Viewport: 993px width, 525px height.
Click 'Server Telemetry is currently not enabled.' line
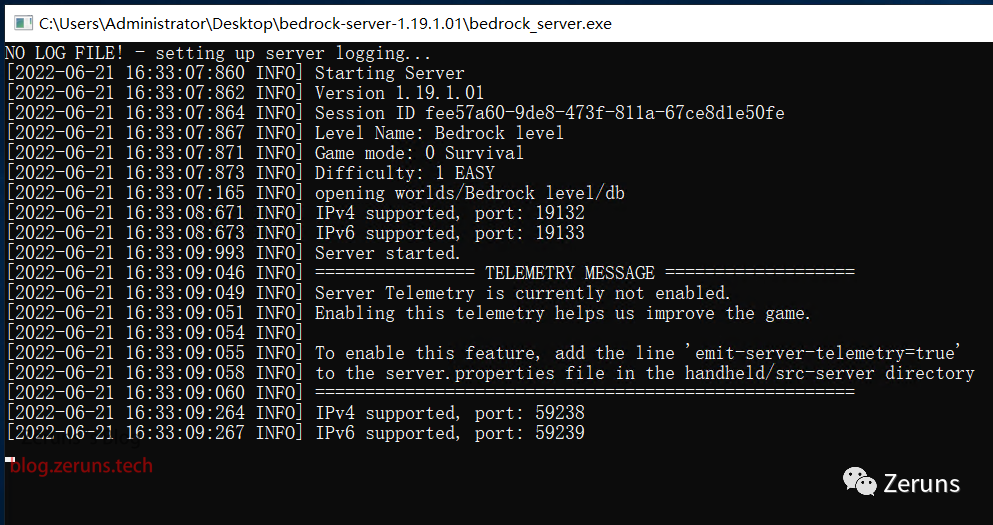[369, 293]
